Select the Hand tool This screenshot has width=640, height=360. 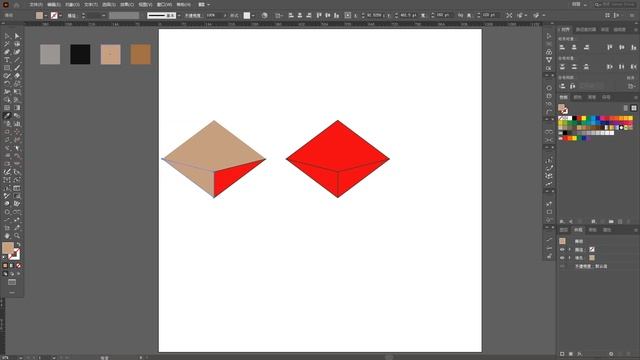7,236
